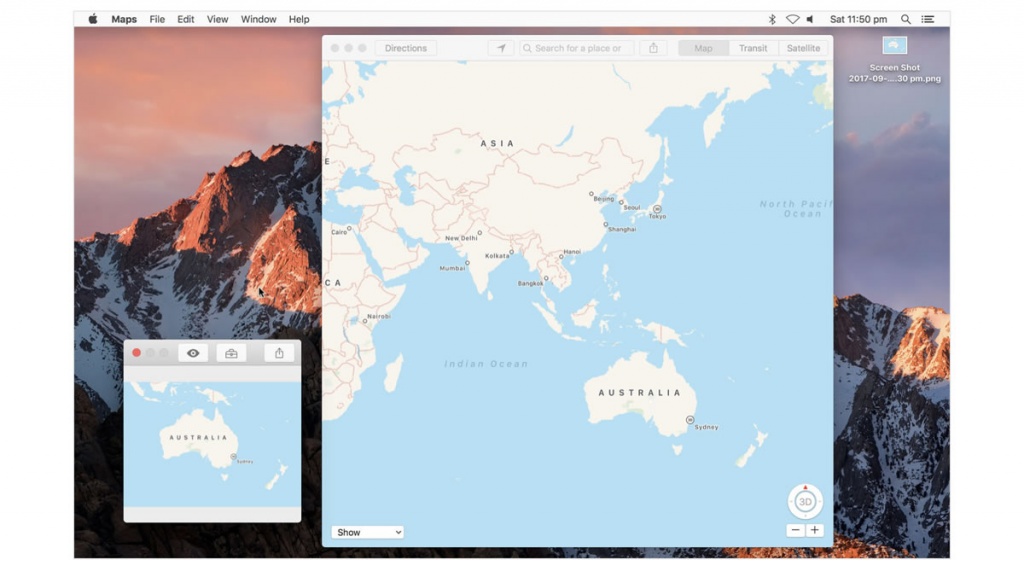This screenshot has width=1024, height=577.
Task: Switch to the Map view tab
Action: [703, 48]
